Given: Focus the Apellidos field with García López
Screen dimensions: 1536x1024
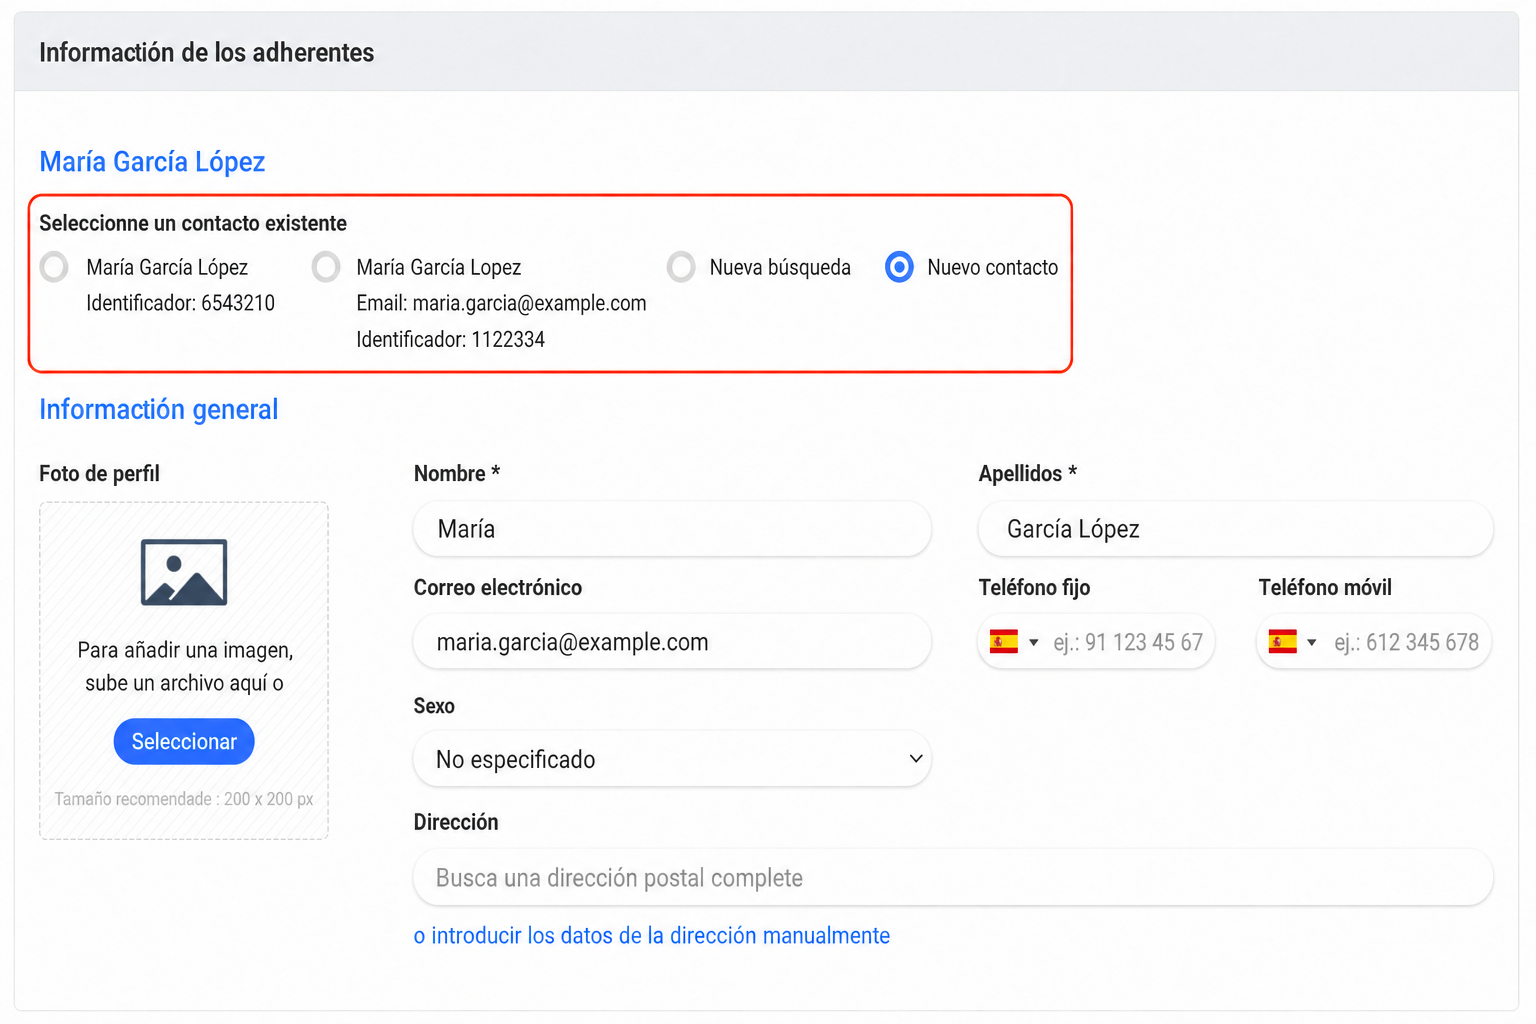Looking at the screenshot, I should 1235,529.
